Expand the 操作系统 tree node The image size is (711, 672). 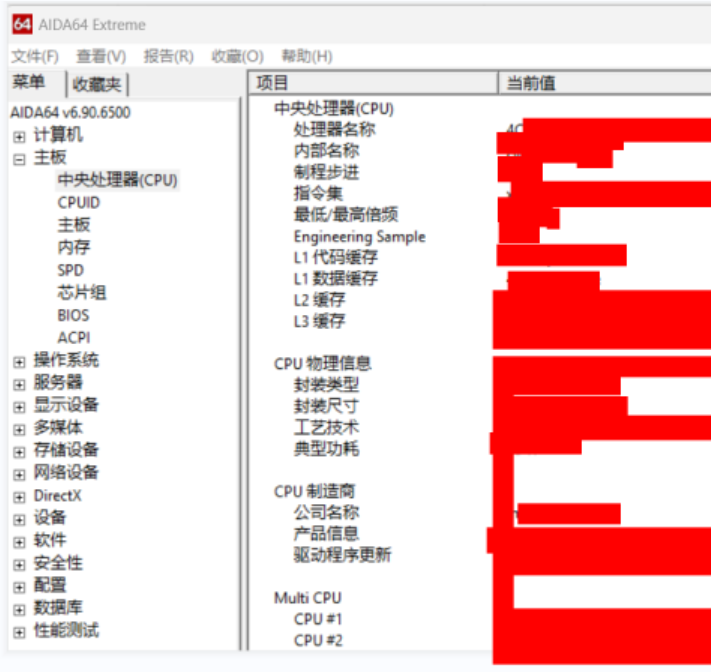[x=19, y=362]
